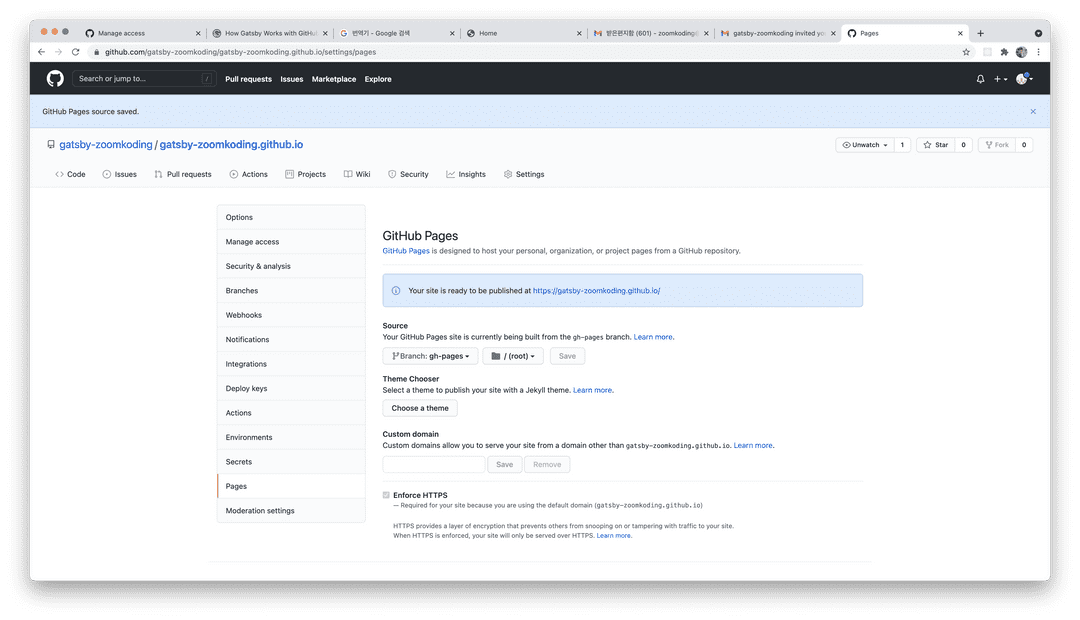
Task: Click Choose a theme button
Action: 420,409
